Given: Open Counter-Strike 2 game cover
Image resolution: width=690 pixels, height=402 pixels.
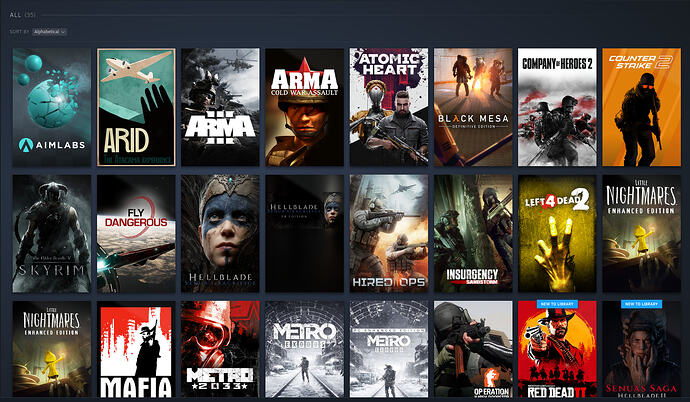Looking at the screenshot, I should pos(640,107).
